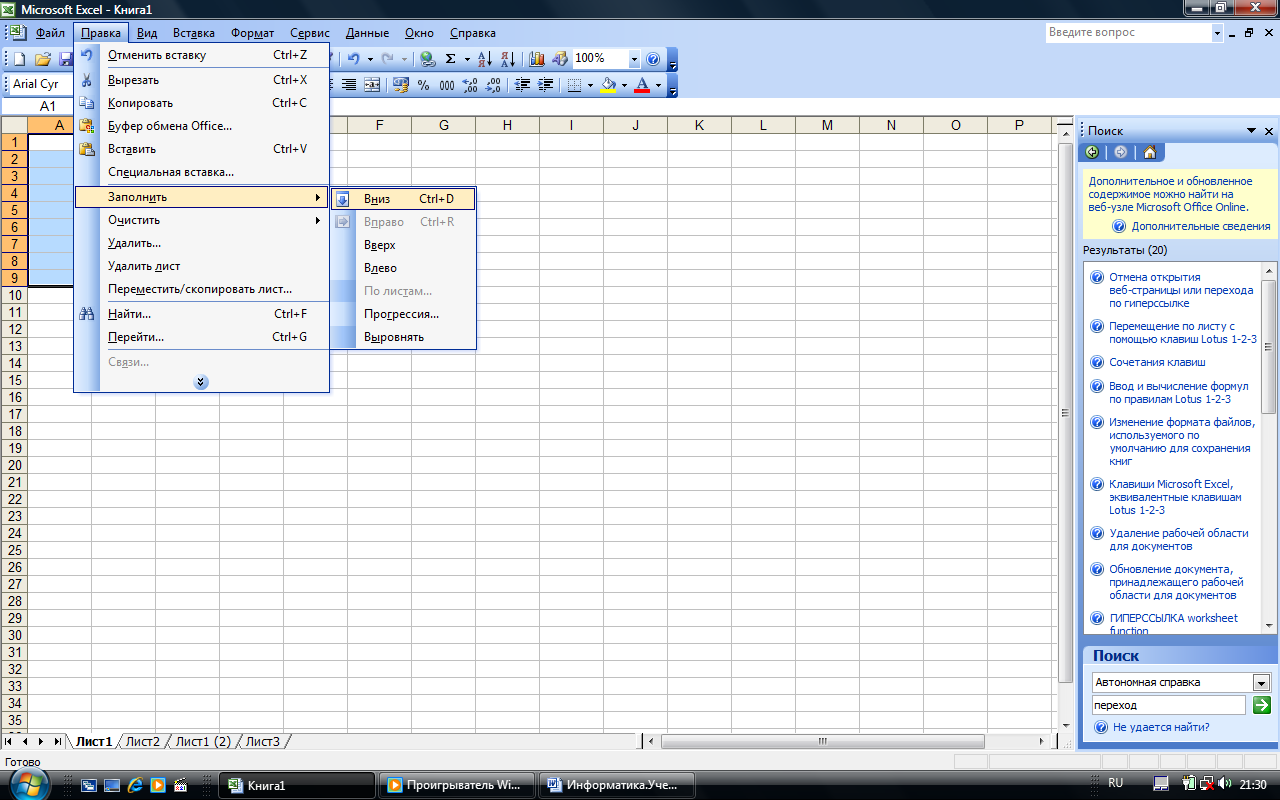The height and width of the screenshot is (800, 1280).
Task: Click the Не удается найти? link
Action: (x=1161, y=727)
